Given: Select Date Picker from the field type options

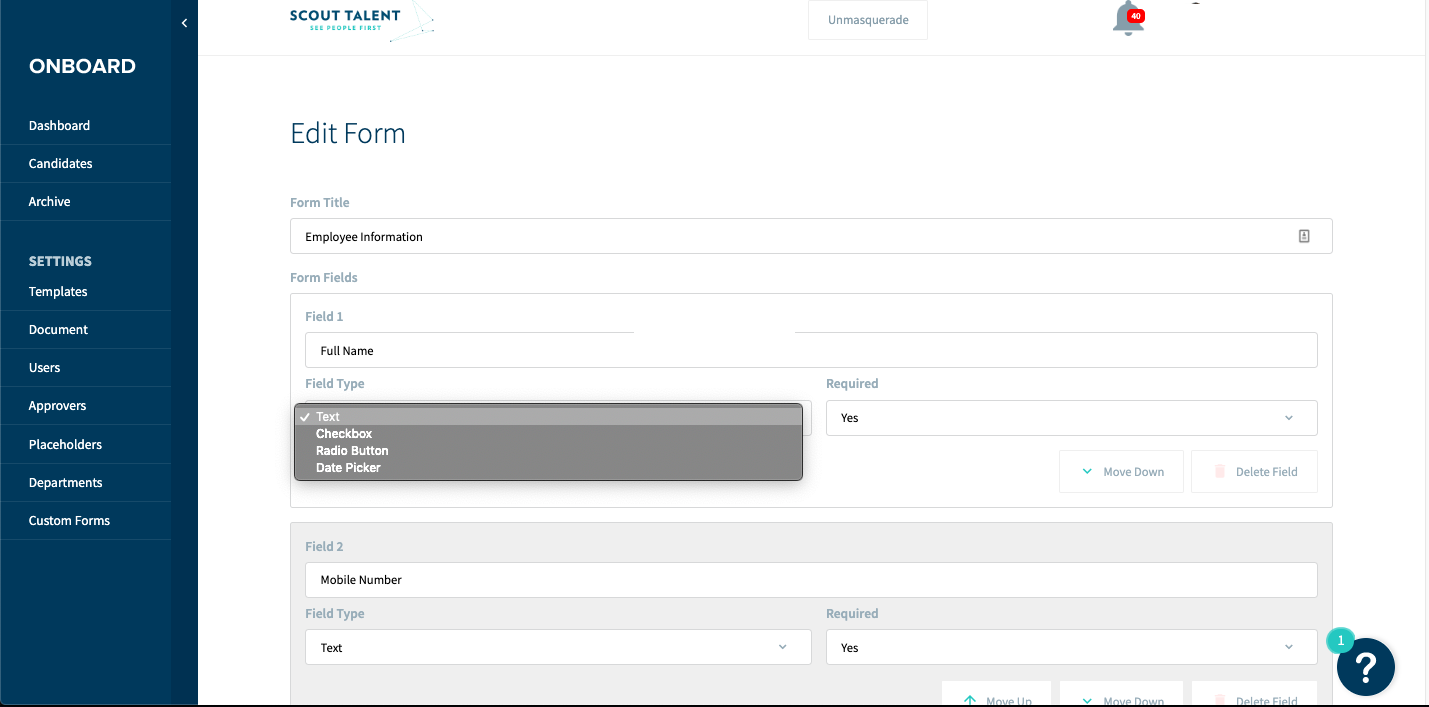Looking at the screenshot, I should [348, 467].
